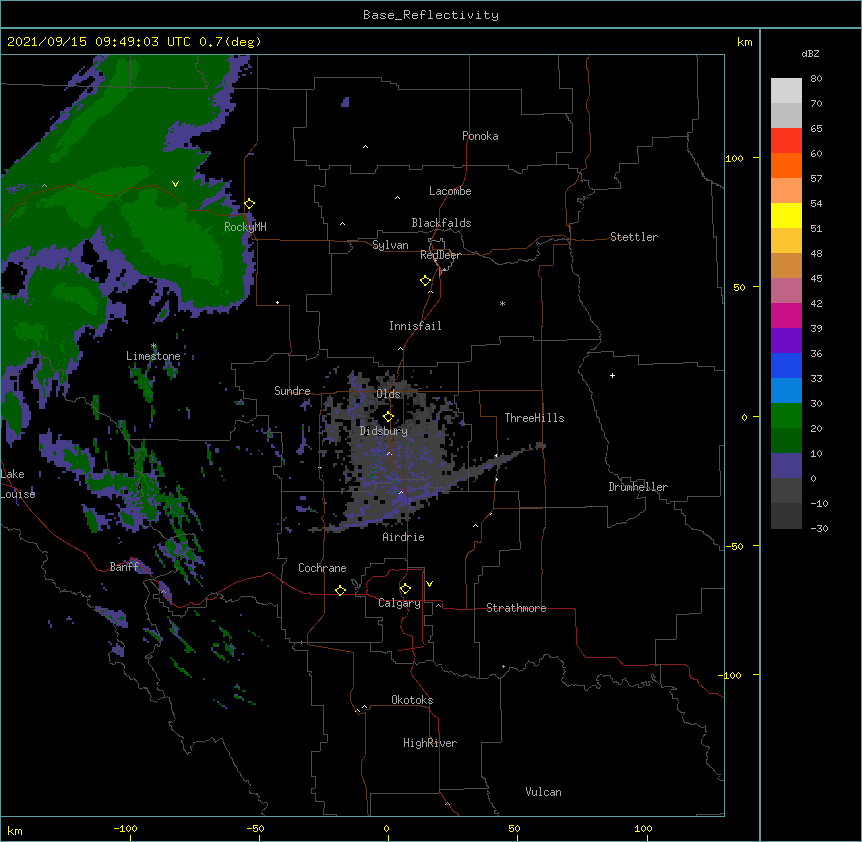The width and height of the screenshot is (862, 842).
Task: Click the asterisk marker east of Innisfail
Action: [x=502, y=304]
